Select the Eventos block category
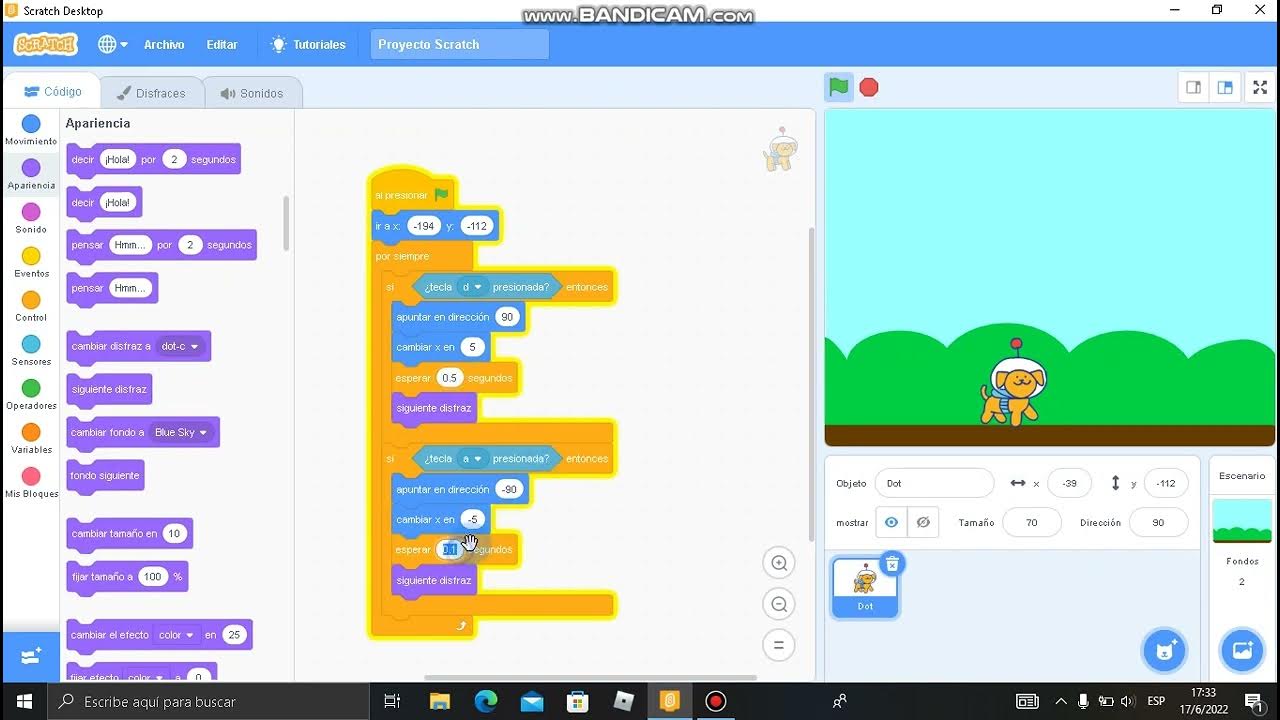Viewport: 1280px width, 720px height. click(x=31, y=262)
